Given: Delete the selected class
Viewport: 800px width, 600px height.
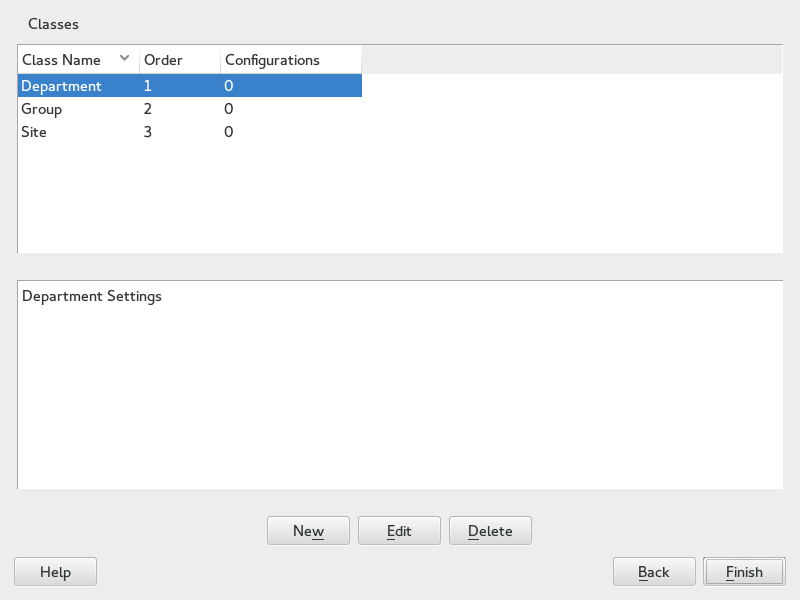Looking at the screenshot, I should click(490, 531).
